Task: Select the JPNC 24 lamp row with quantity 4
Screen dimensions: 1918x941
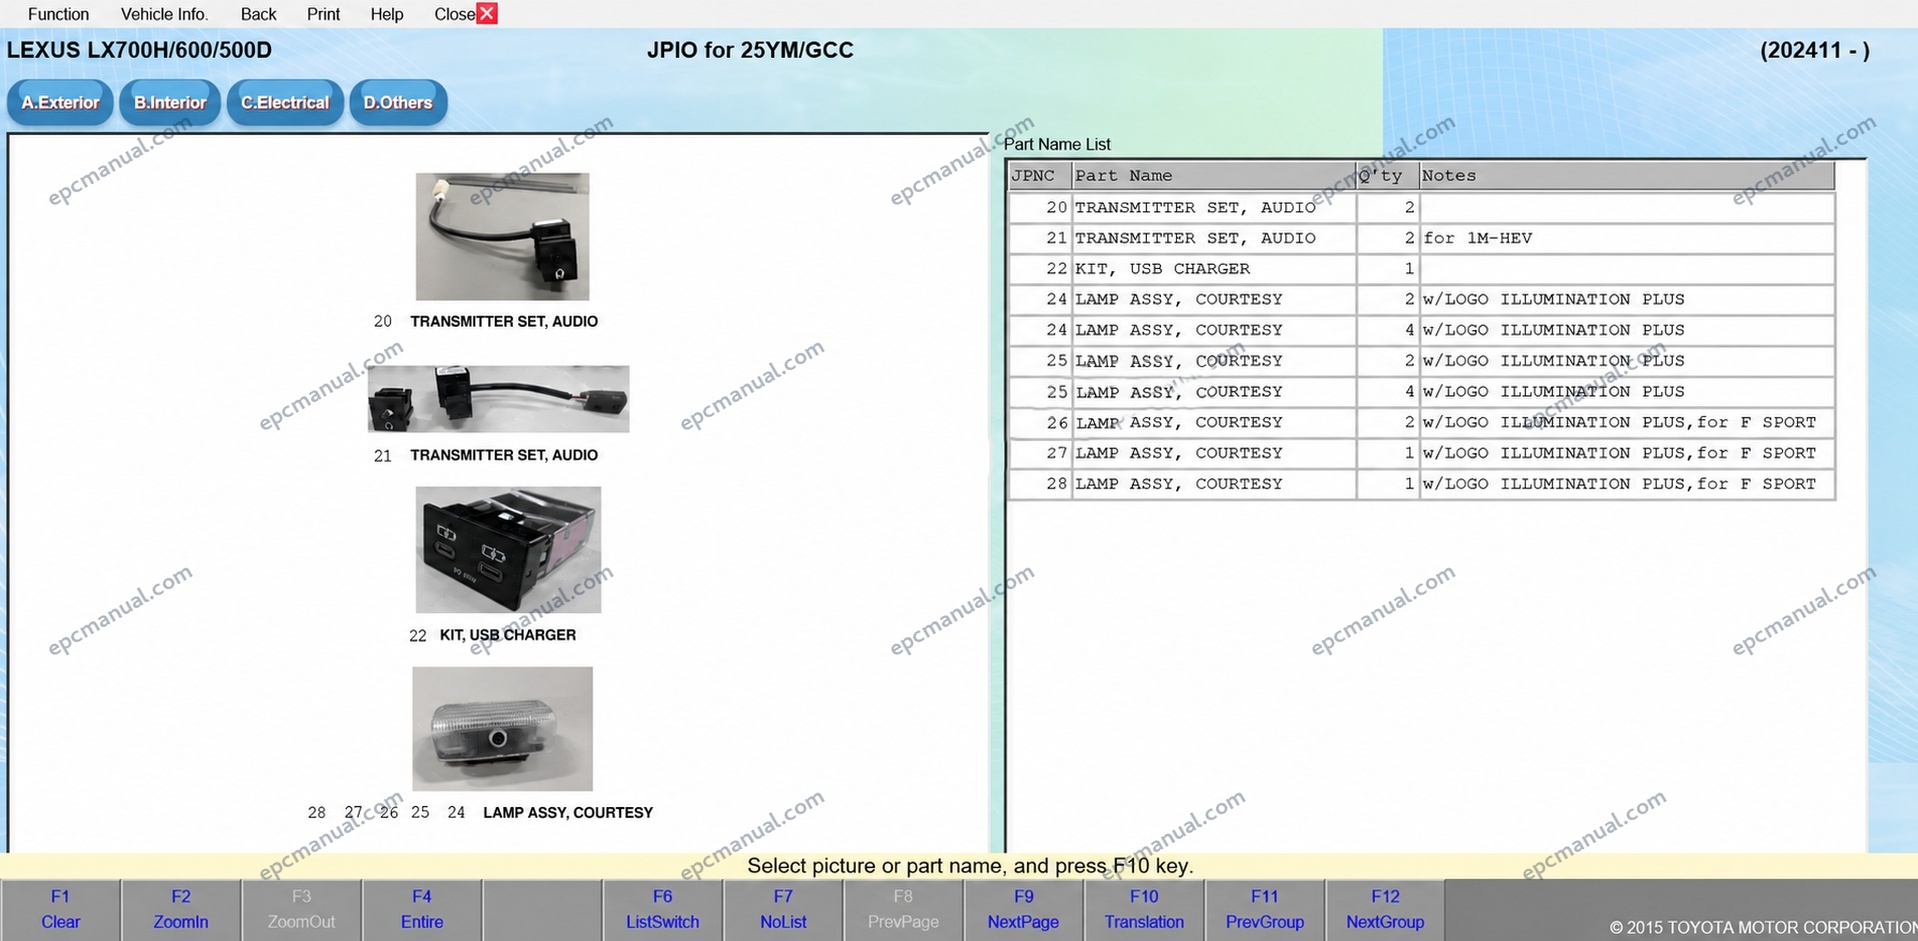Action: [x=1421, y=330]
